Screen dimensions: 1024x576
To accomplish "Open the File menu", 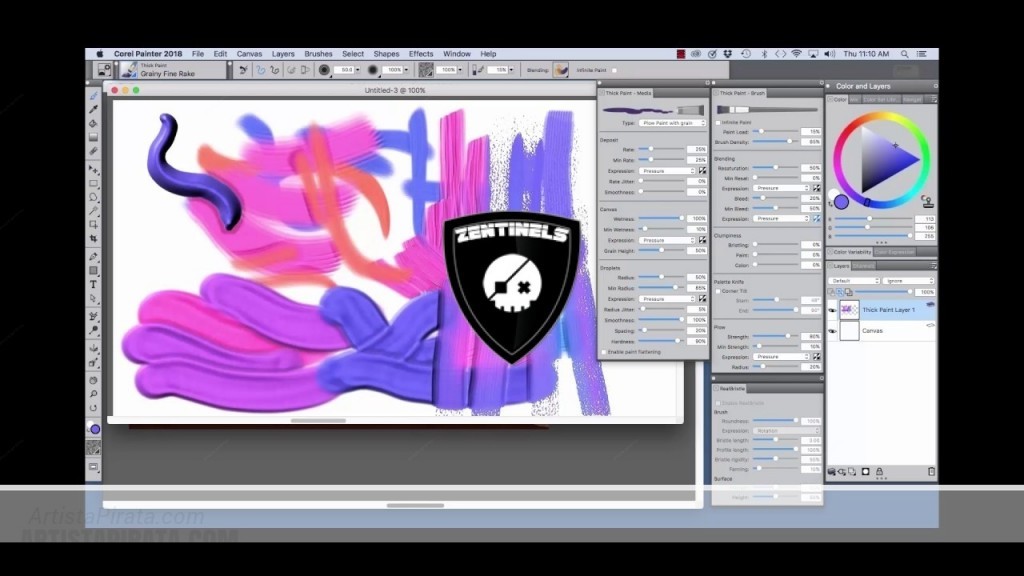I will pos(198,54).
